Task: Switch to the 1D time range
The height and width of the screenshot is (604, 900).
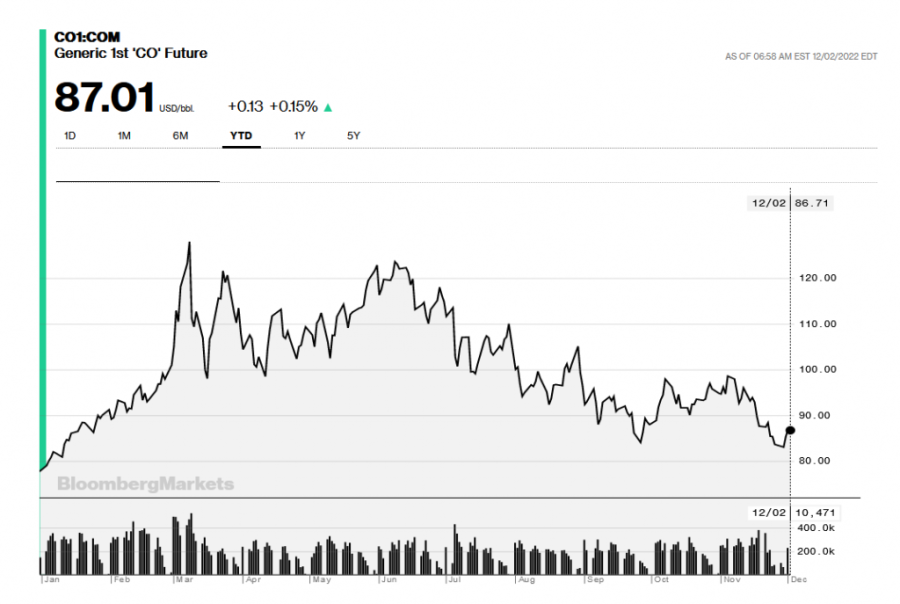Action: coord(70,136)
